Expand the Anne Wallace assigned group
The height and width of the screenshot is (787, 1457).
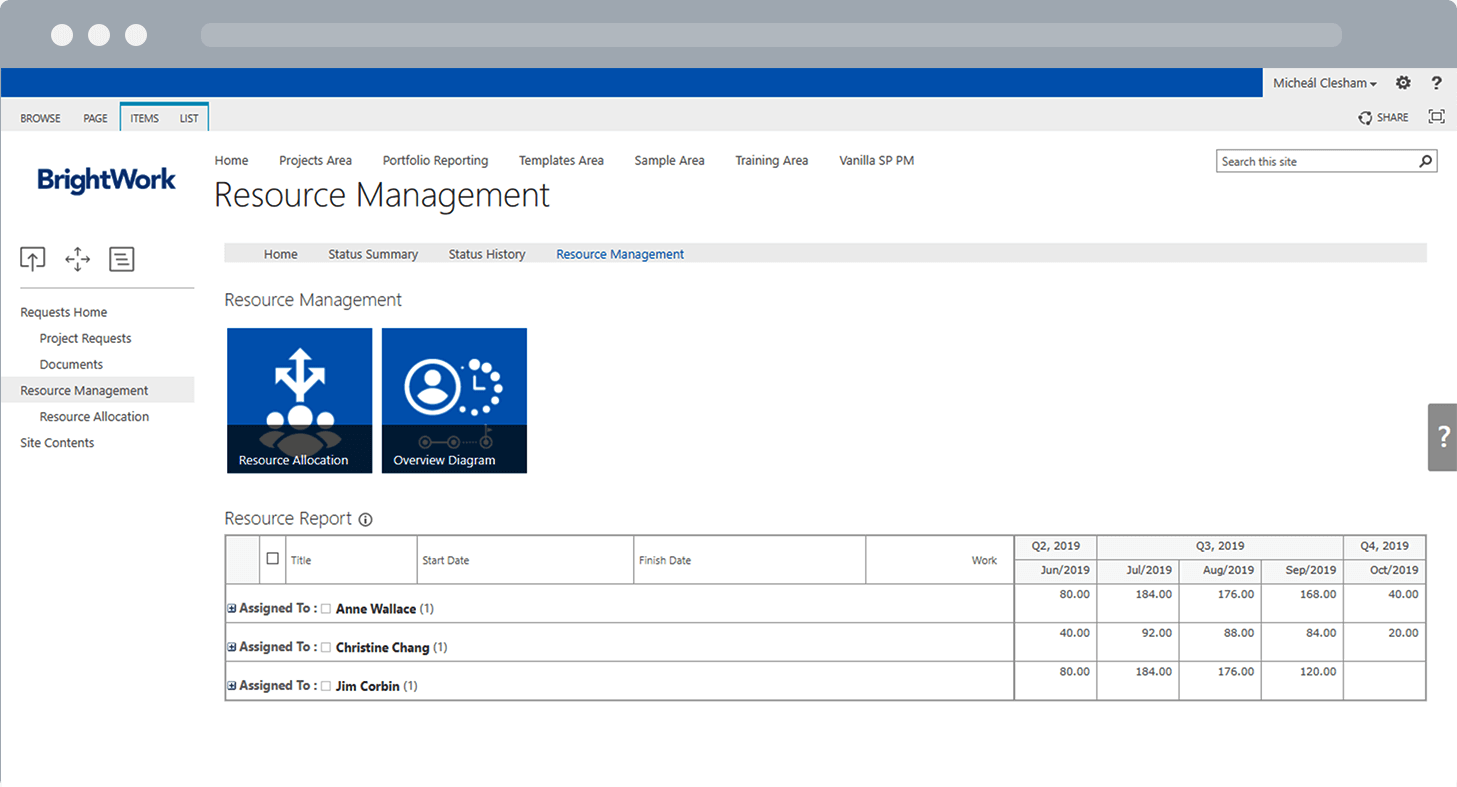pyautogui.click(x=232, y=608)
